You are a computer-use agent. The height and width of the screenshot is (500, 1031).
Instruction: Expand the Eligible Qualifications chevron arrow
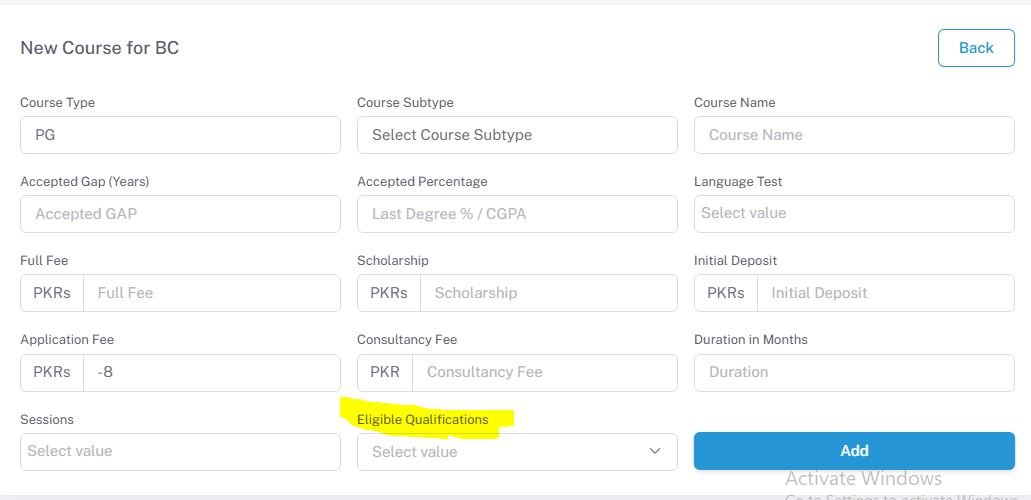[x=654, y=451]
